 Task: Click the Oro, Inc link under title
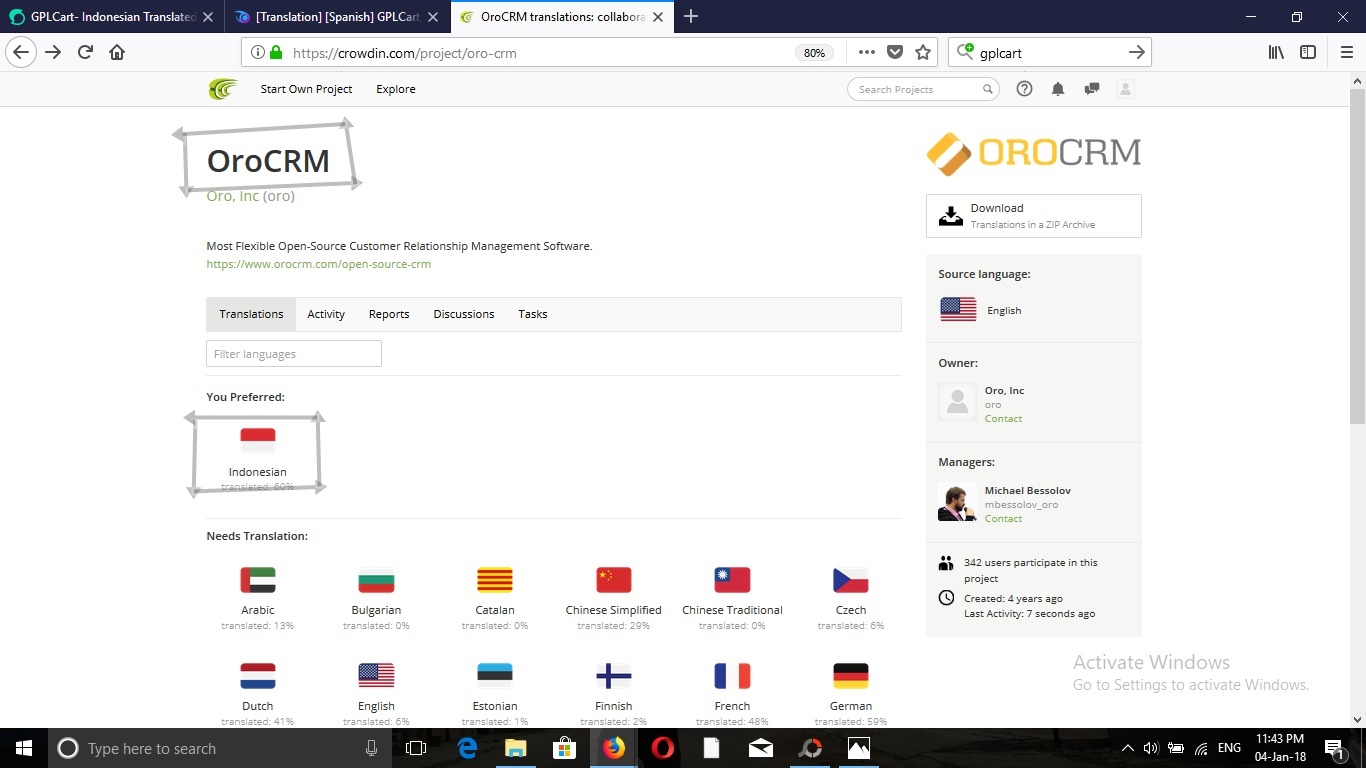point(233,196)
